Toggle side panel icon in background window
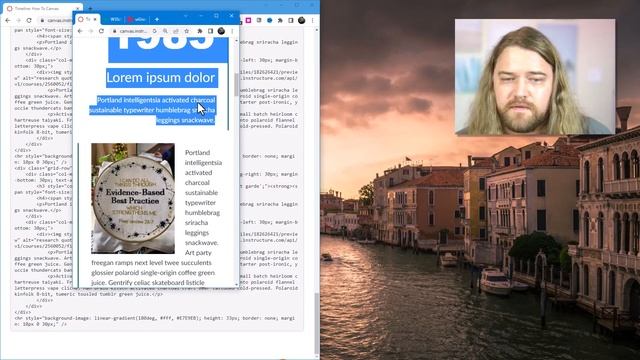640x360 pixels. (291, 20)
